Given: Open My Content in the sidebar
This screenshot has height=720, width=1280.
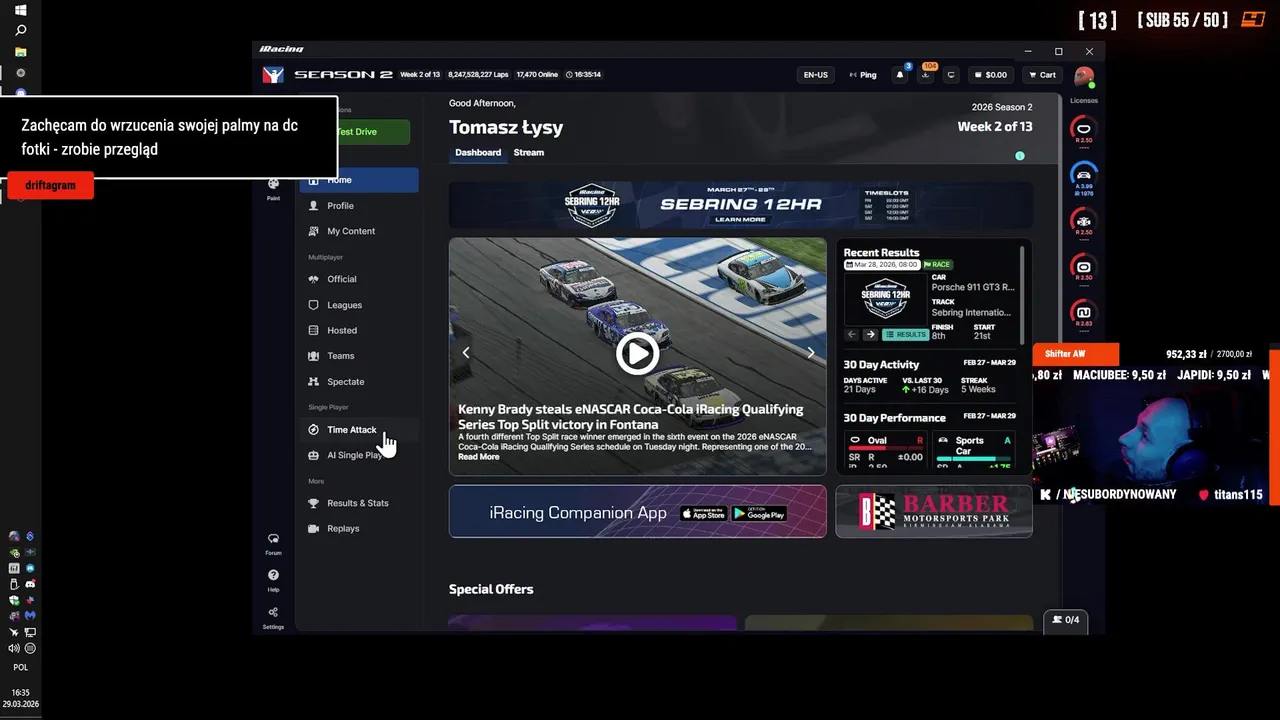Looking at the screenshot, I should click(359, 231).
